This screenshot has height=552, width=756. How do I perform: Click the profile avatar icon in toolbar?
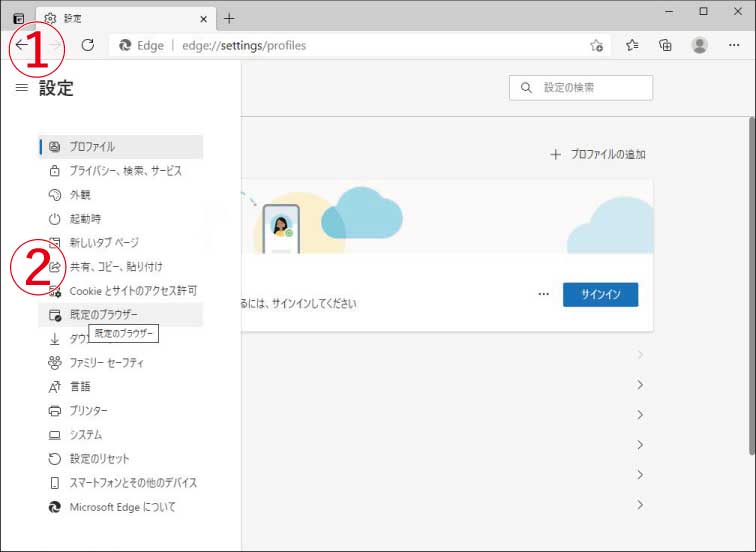[x=700, y=45]
